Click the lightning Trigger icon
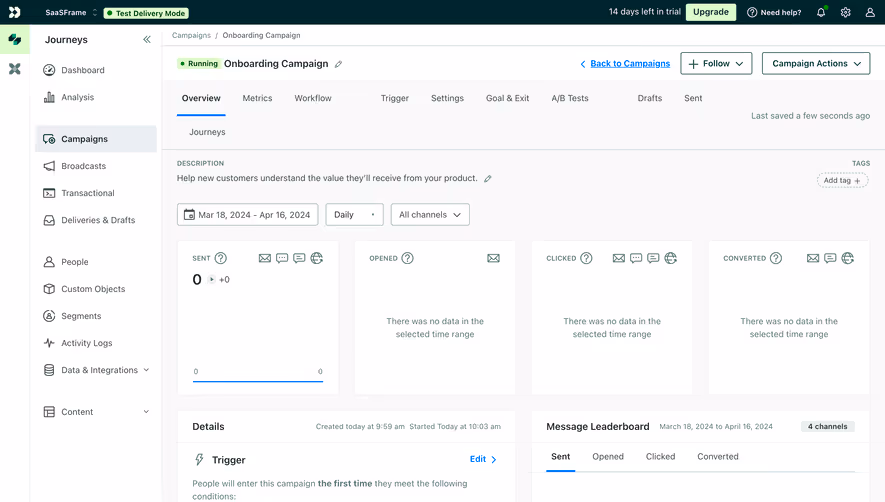The image size is (885, 502). point(199,460)
